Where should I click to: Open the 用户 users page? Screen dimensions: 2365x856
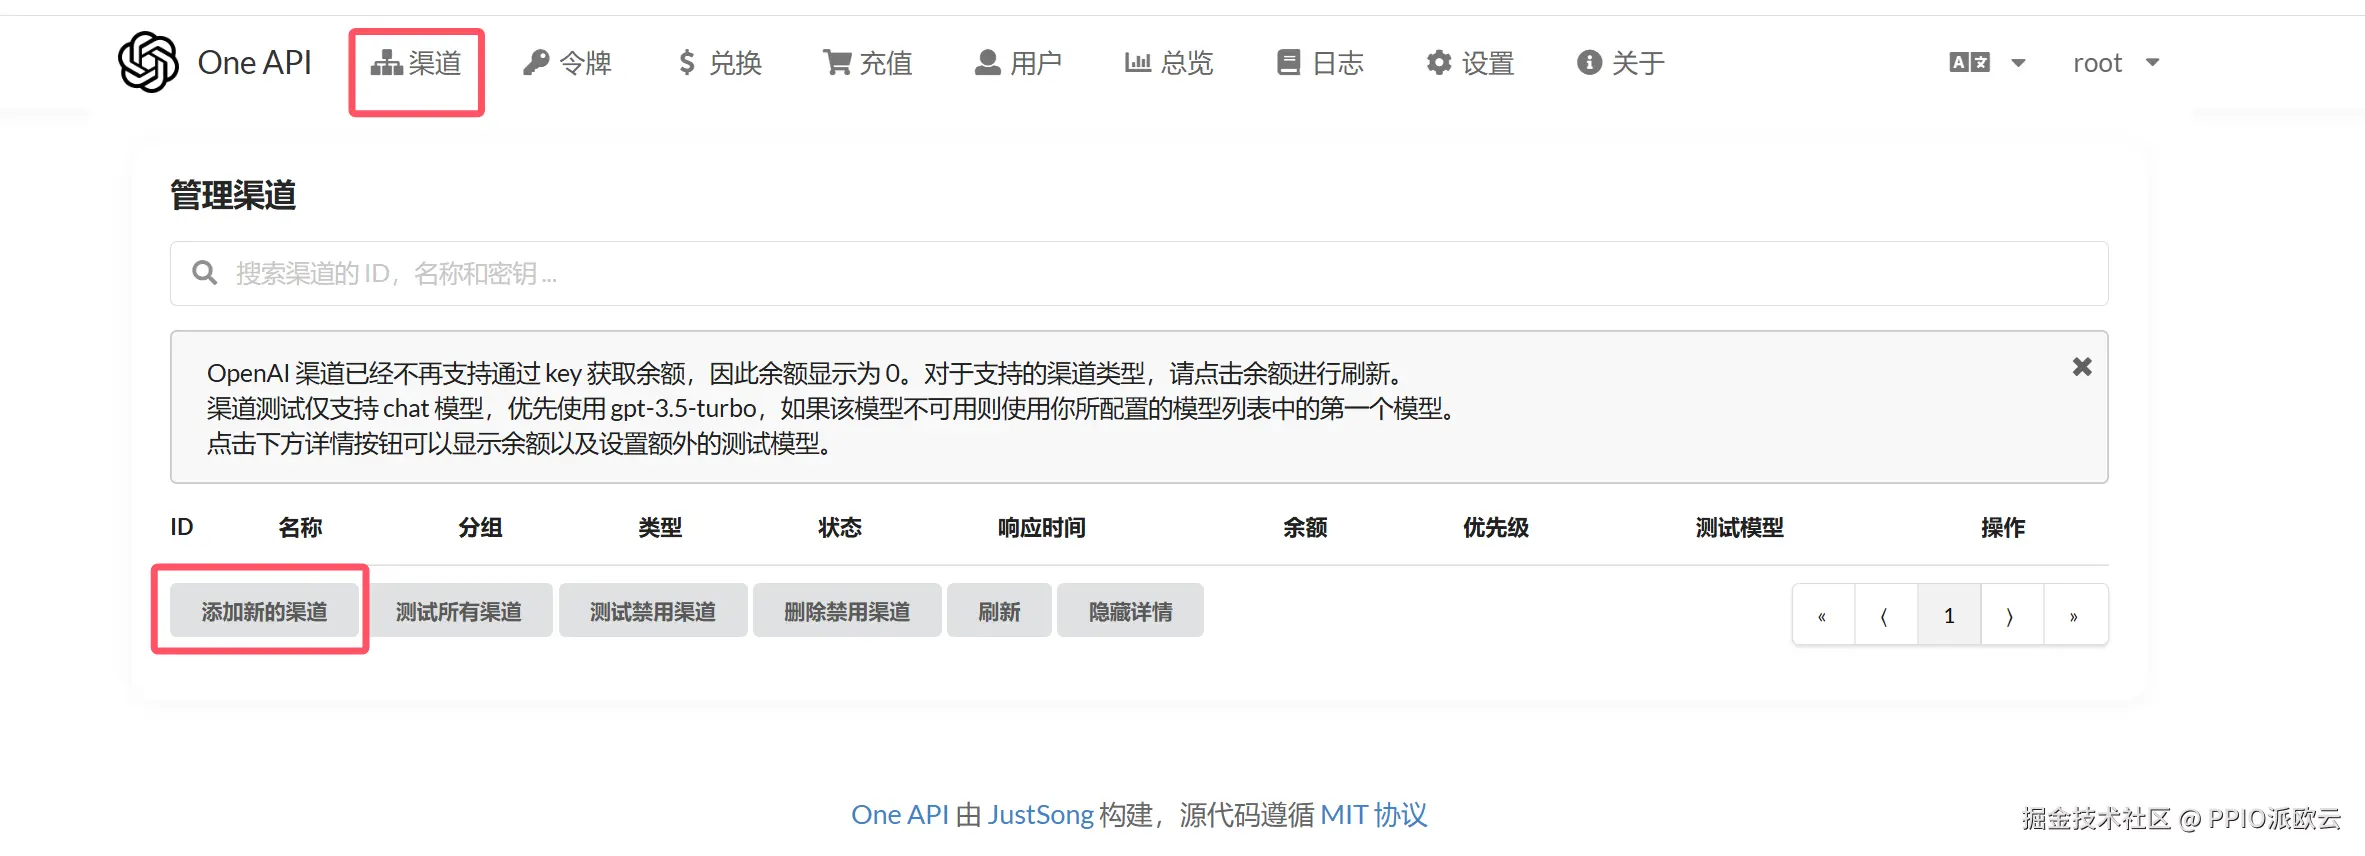tap(1018, 63)
